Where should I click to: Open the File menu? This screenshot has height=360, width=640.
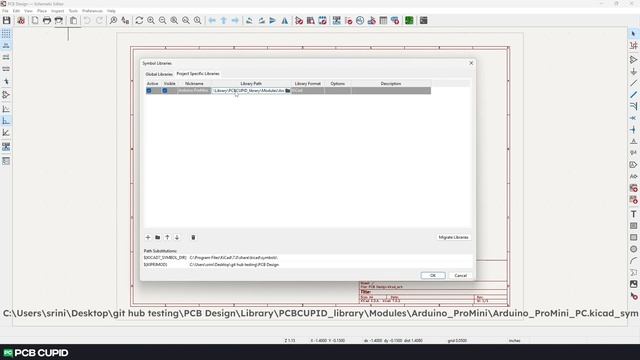(5, 11)
